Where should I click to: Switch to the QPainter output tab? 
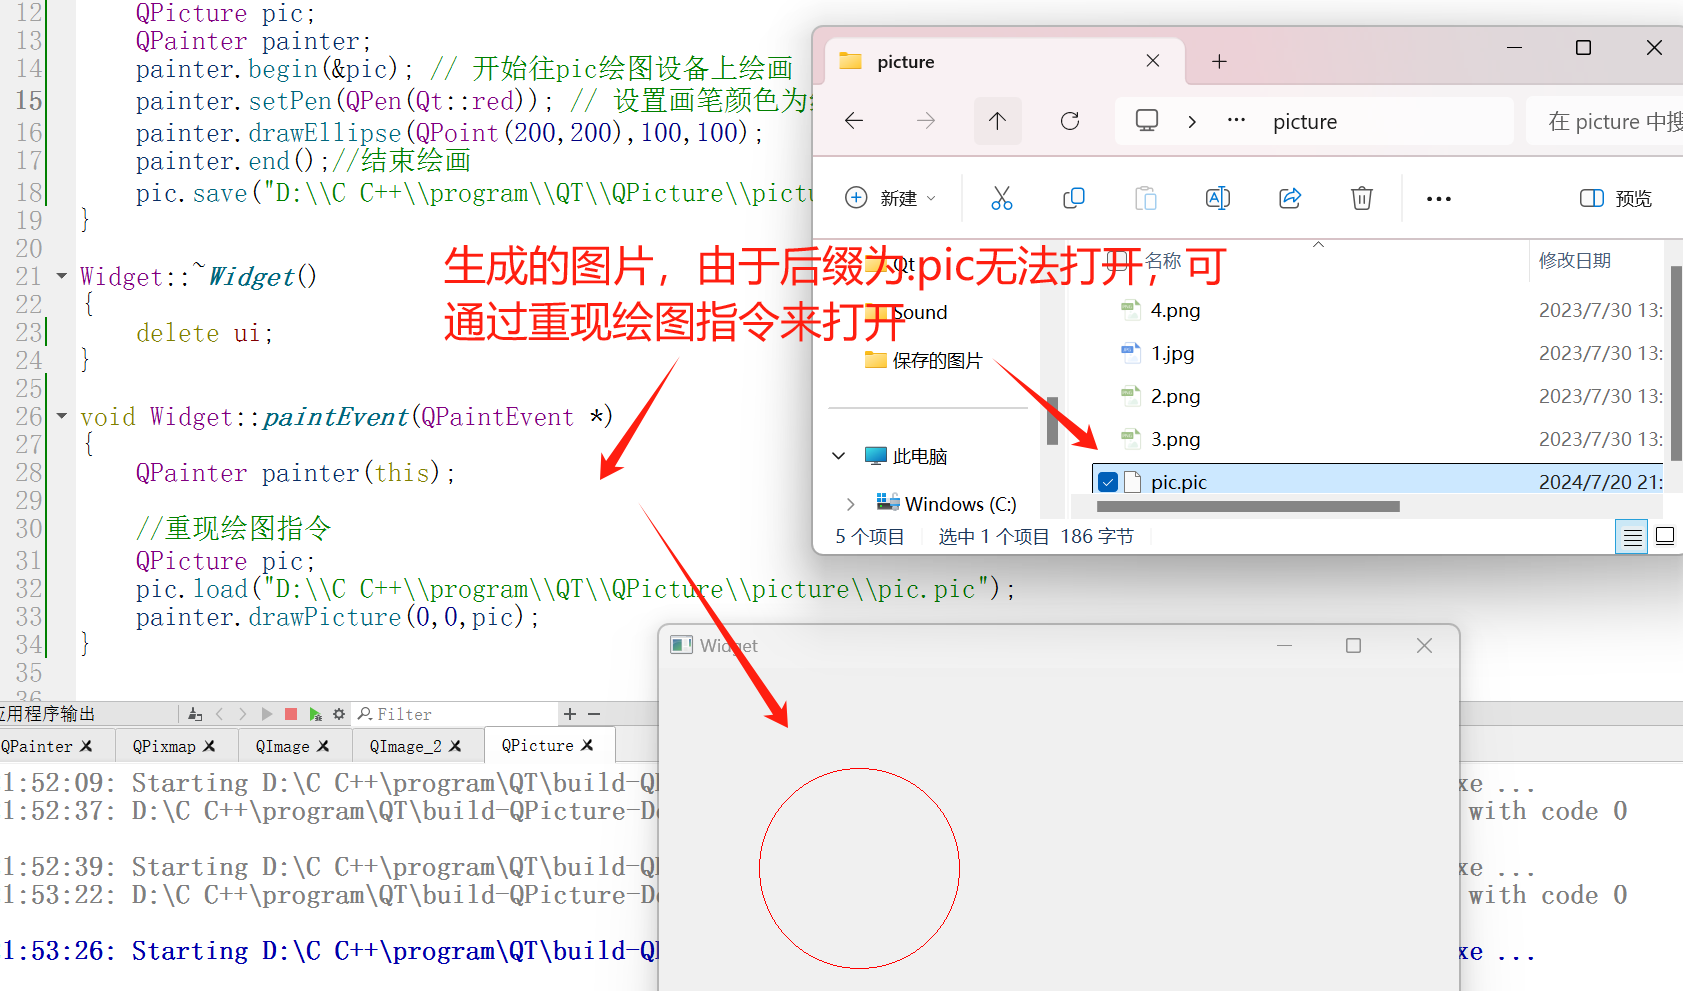(37, 746)
